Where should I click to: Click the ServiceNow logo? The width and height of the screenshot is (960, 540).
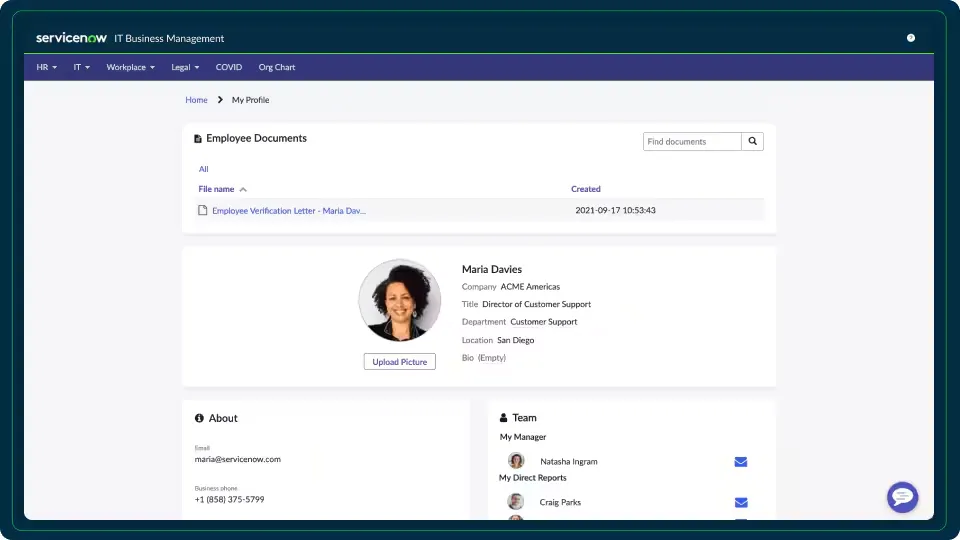[71, 38]
